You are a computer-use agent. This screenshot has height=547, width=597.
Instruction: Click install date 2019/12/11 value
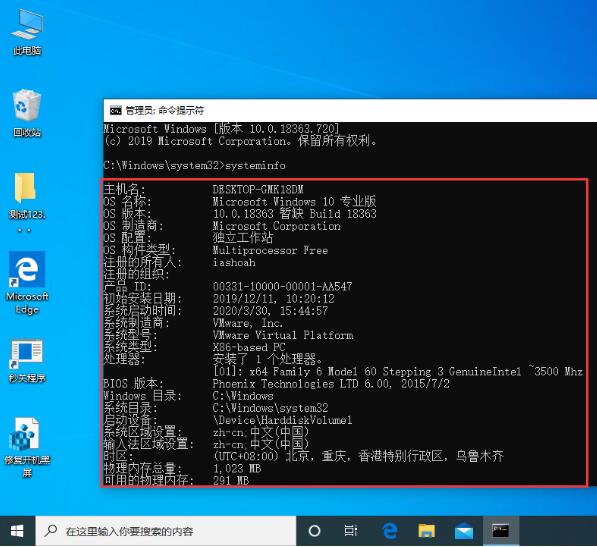tap(273, 298)
